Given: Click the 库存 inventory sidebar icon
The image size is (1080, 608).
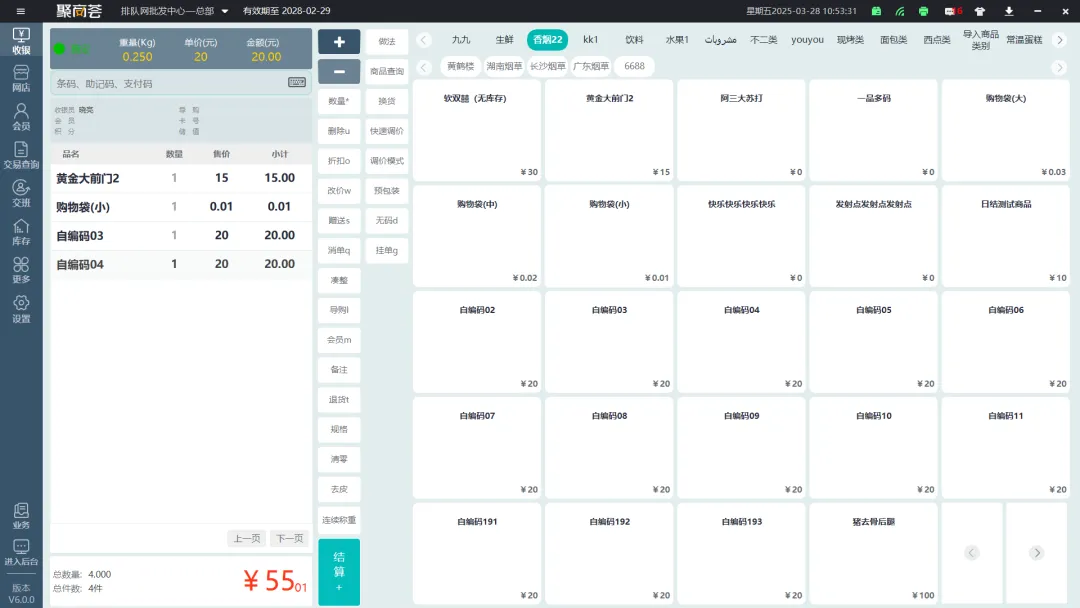Looking at the screenshot, I should (21, 232).
